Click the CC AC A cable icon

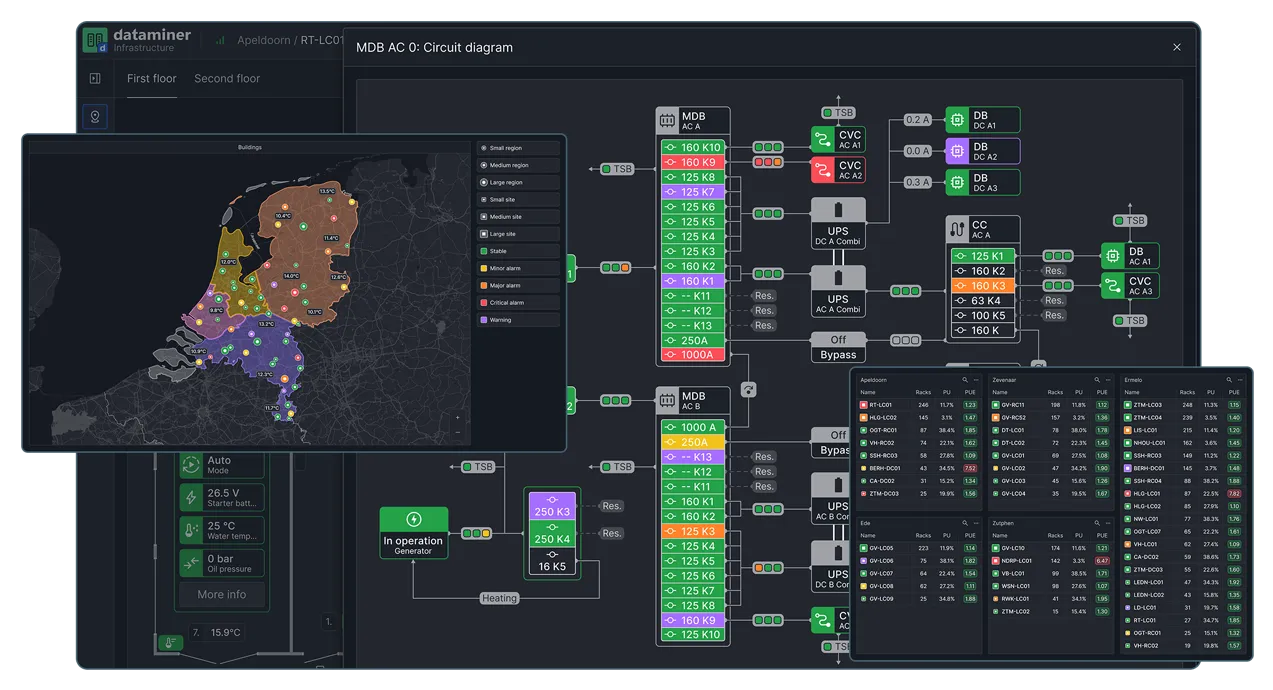coord(957,229)
